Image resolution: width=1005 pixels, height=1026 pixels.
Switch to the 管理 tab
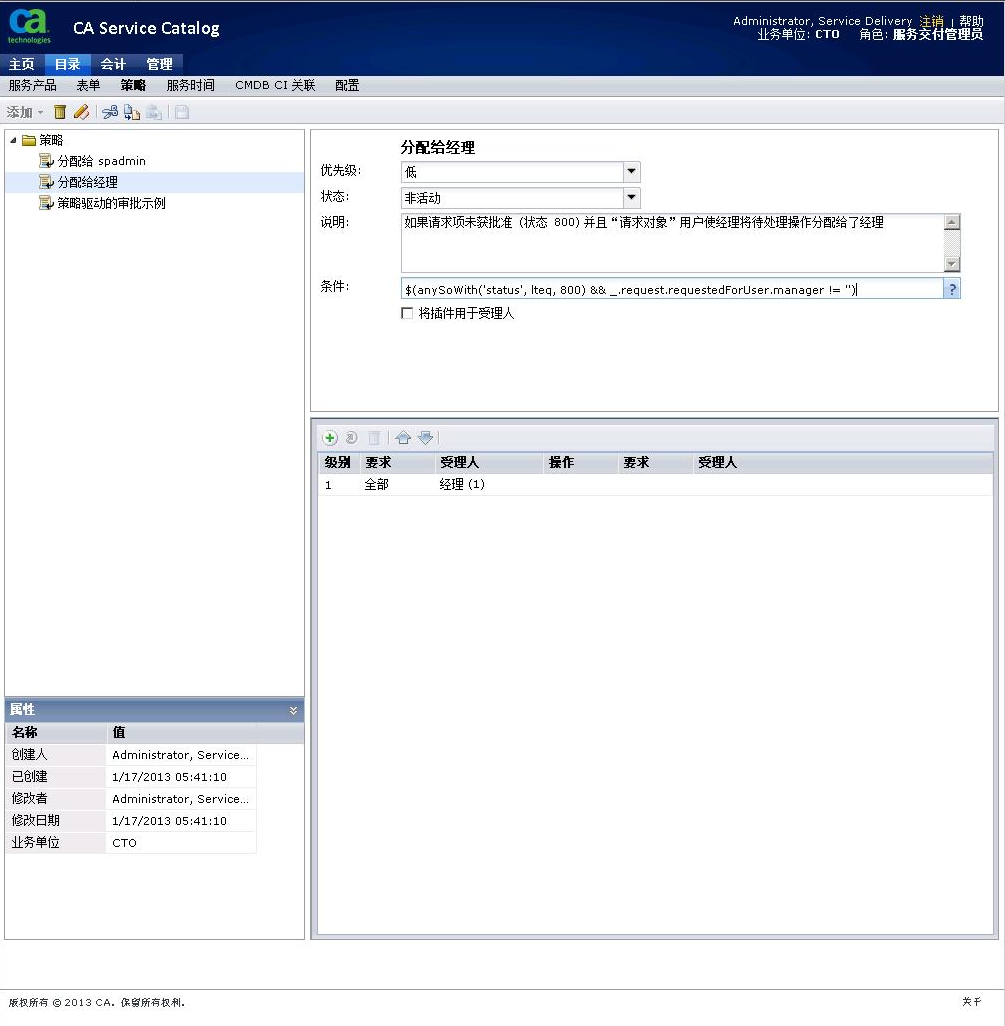click(x=159, y=64)
